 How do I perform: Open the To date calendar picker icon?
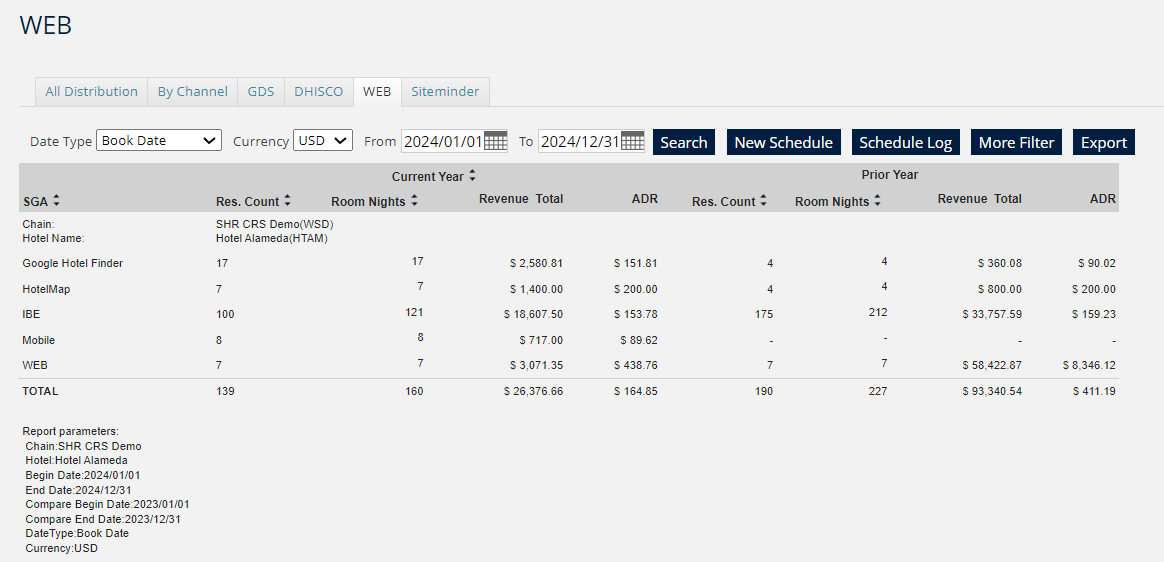tap(632, 141)
